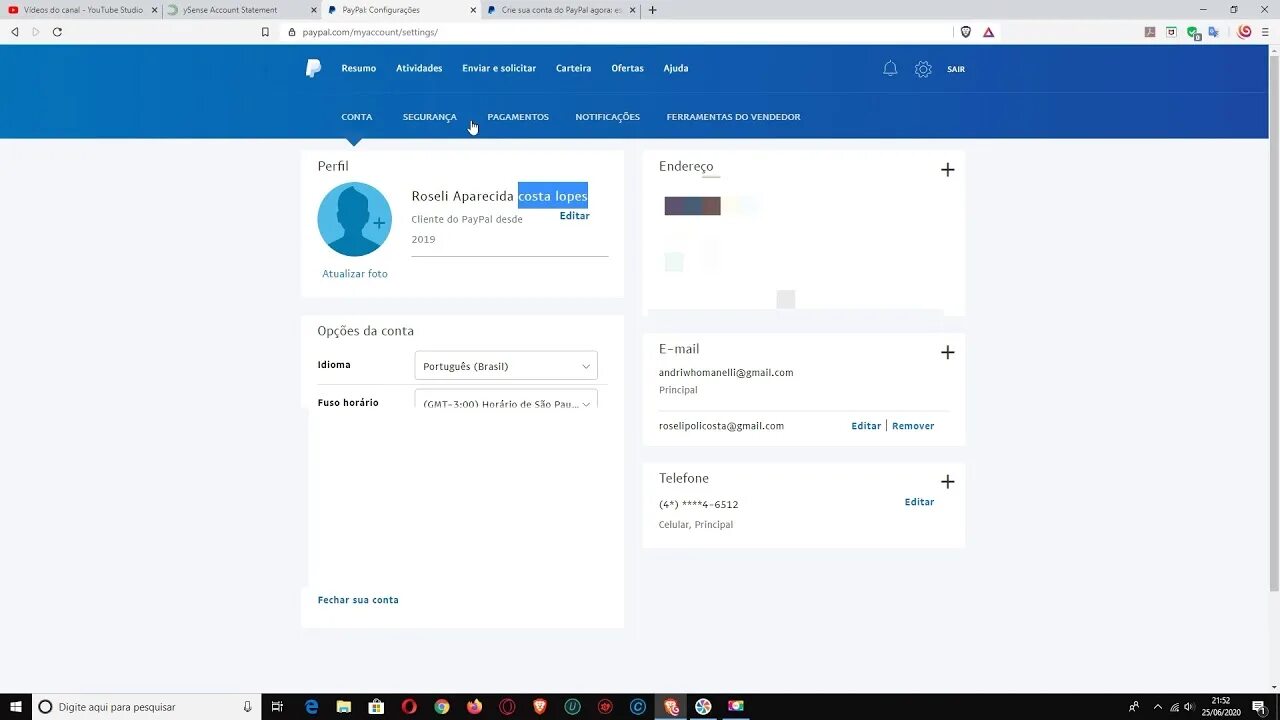Screen dimensions: 1280x720
Task: Add a new phone with plus icon
Action: 948,482
